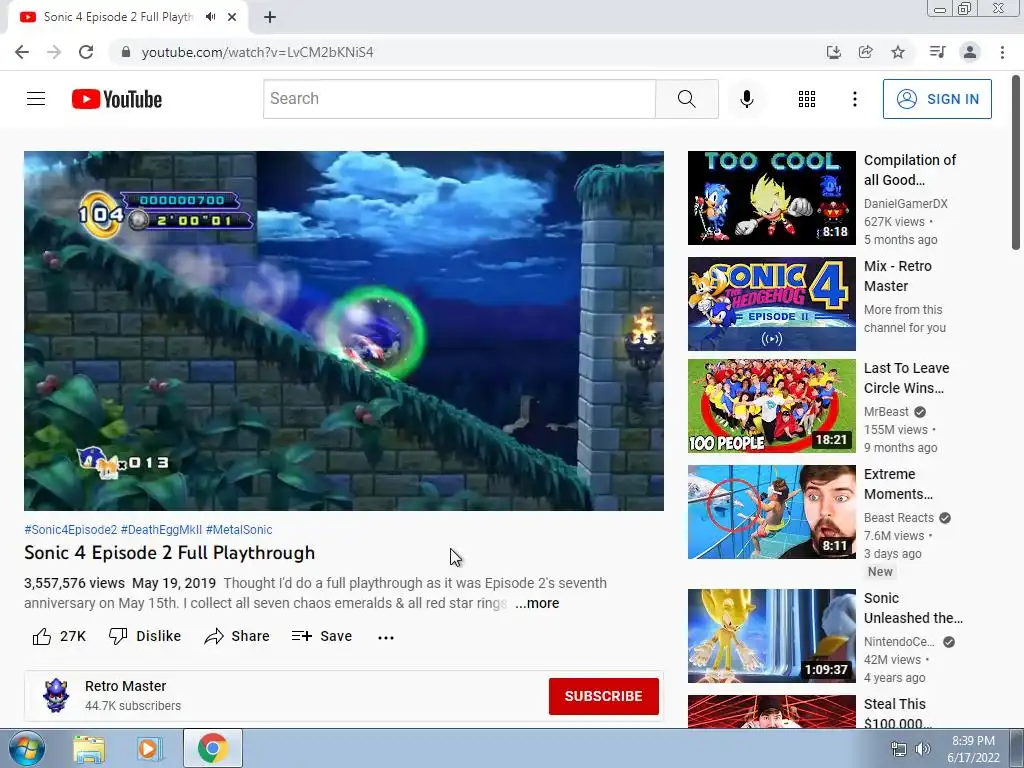Open Mix - Retro Master thumbnail
The width and height of the screenshot is (1024, 768).
tap(771, 304)
